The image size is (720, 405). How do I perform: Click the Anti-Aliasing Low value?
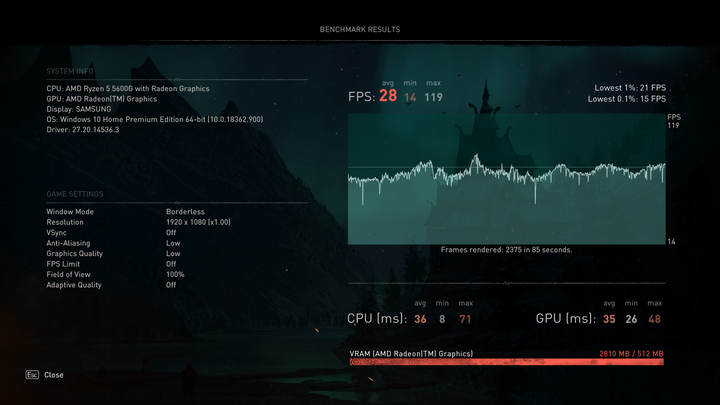point(173,243)
